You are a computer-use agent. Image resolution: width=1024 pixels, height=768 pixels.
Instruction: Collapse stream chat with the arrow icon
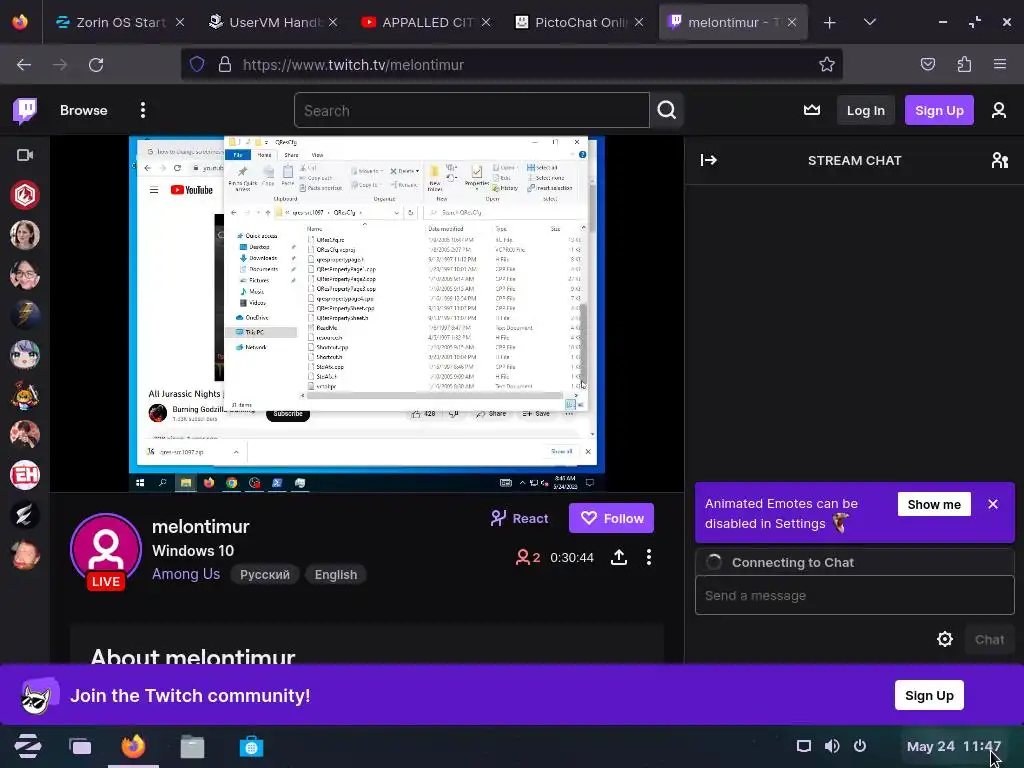click(709, 161)
